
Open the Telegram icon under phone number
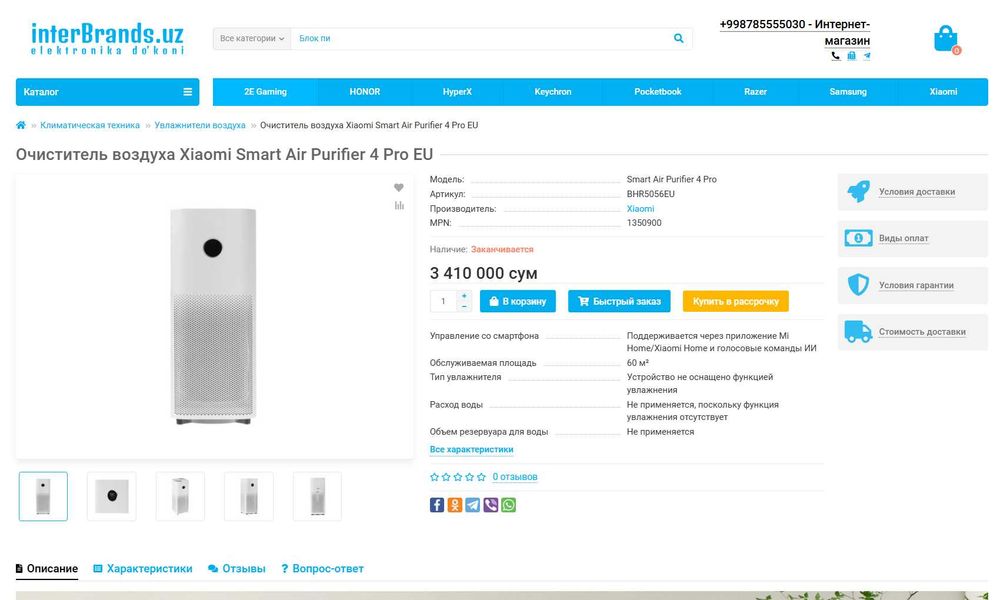coord(867,56)
